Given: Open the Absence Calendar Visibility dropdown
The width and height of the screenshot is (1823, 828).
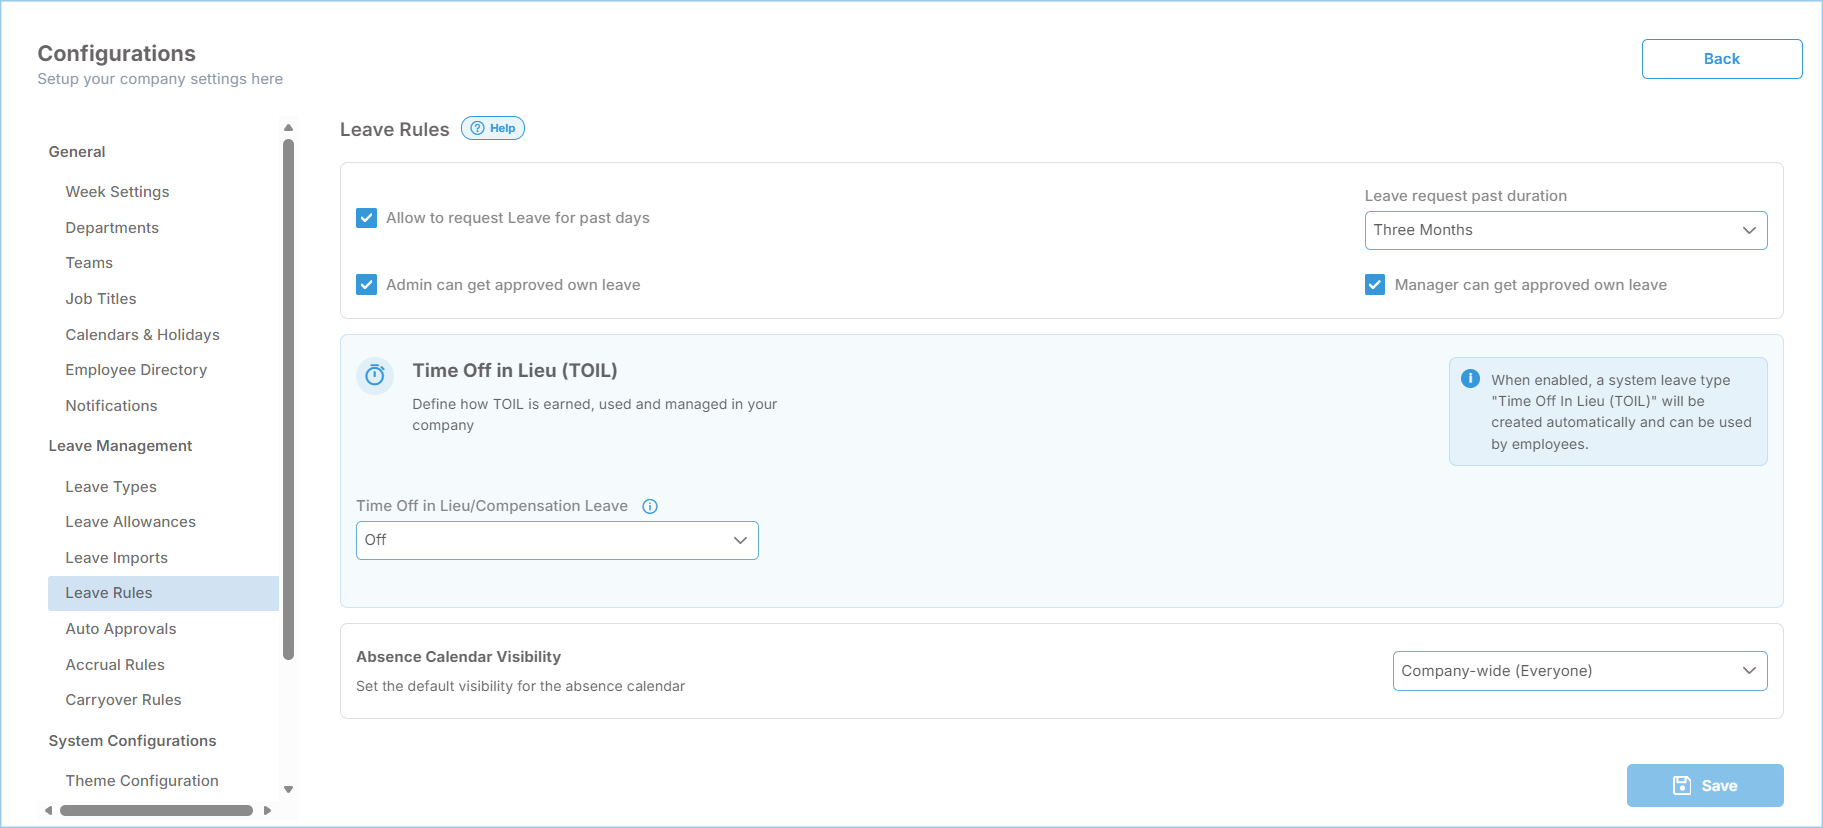Looking at the screenshot, I should click(1580, 671).
